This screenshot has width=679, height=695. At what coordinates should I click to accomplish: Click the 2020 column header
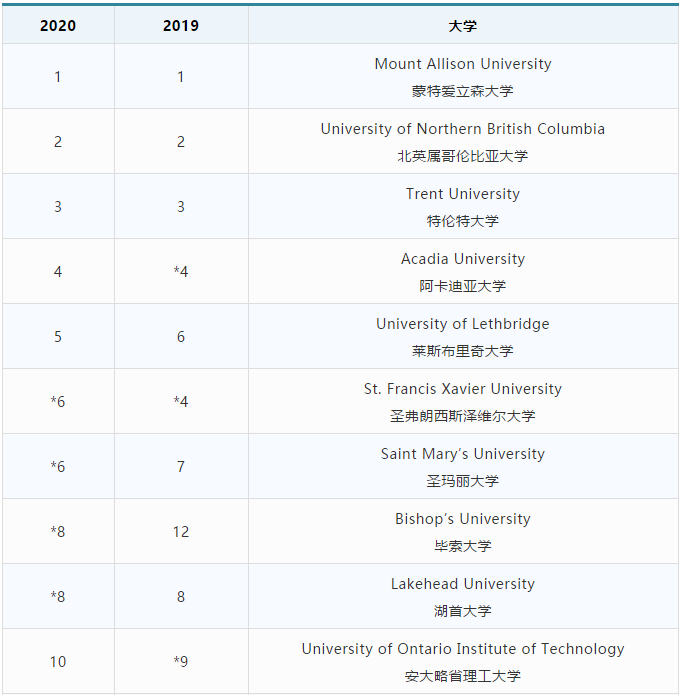tap(58, 25)
